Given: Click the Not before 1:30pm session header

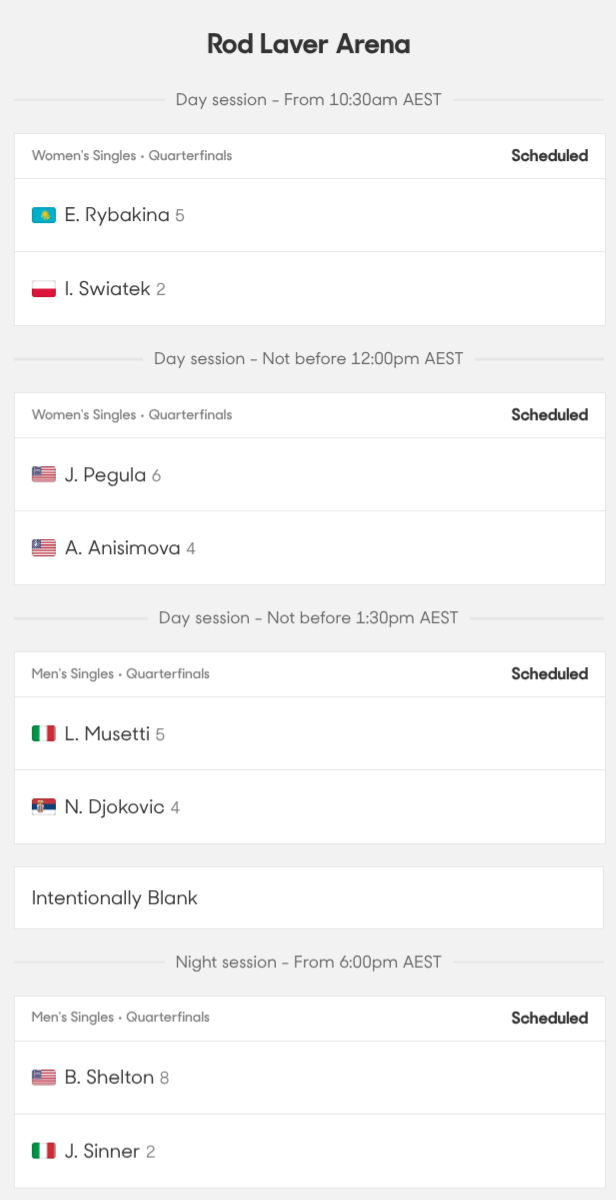Looking at the screenshot, I should pos(308,617).
